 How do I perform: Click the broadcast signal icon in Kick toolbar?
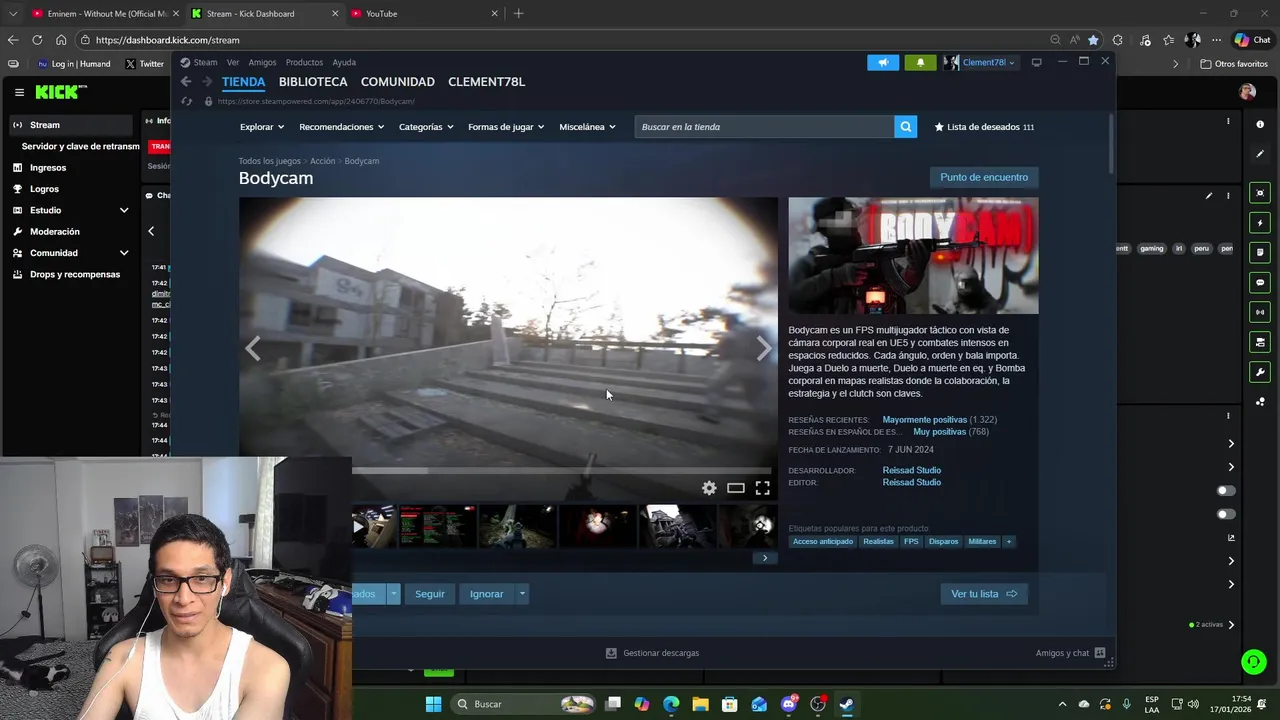(x=1260, y=312)
